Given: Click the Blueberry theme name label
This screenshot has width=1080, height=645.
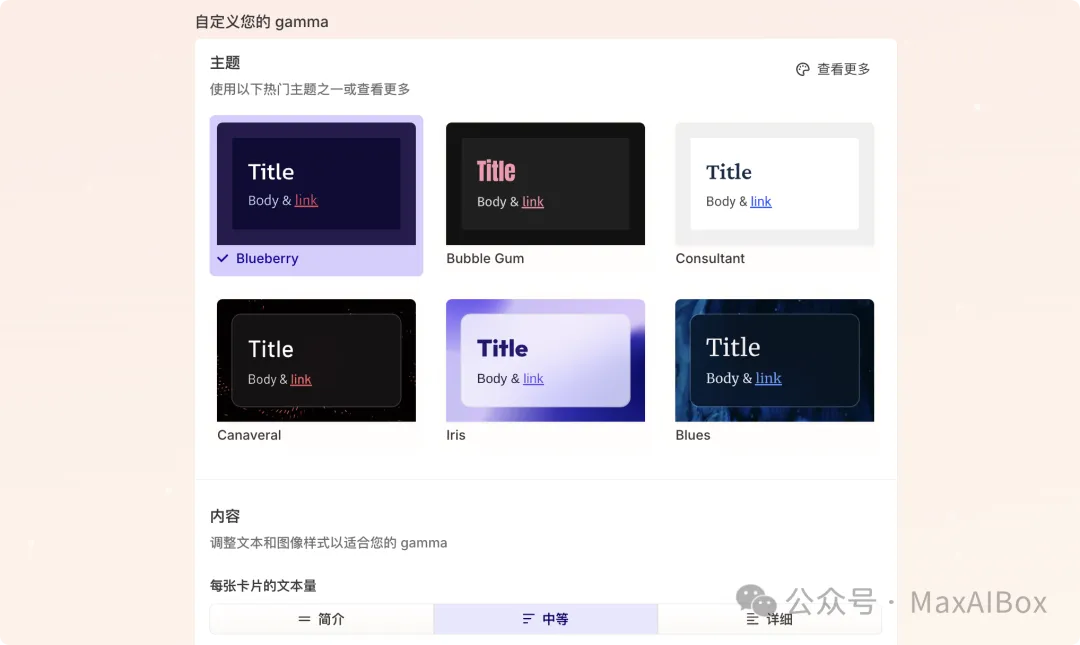Looking at the screenshot, I should tap(267, 258).
